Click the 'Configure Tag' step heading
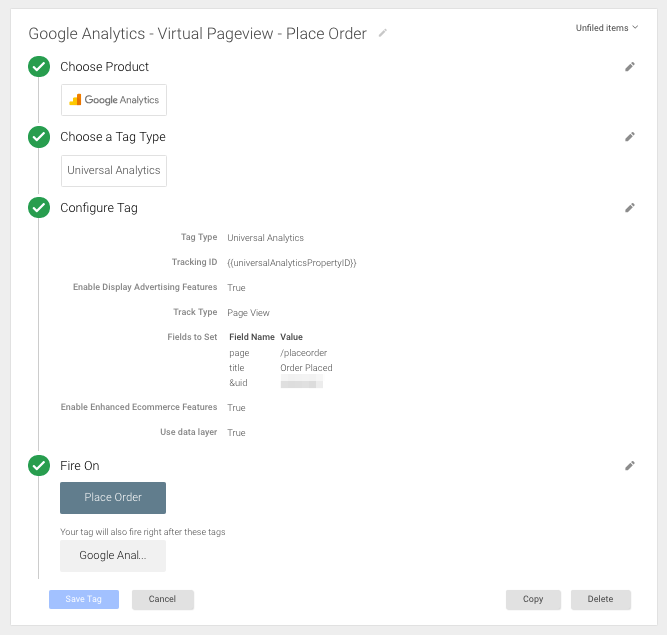 pos(99,208)
